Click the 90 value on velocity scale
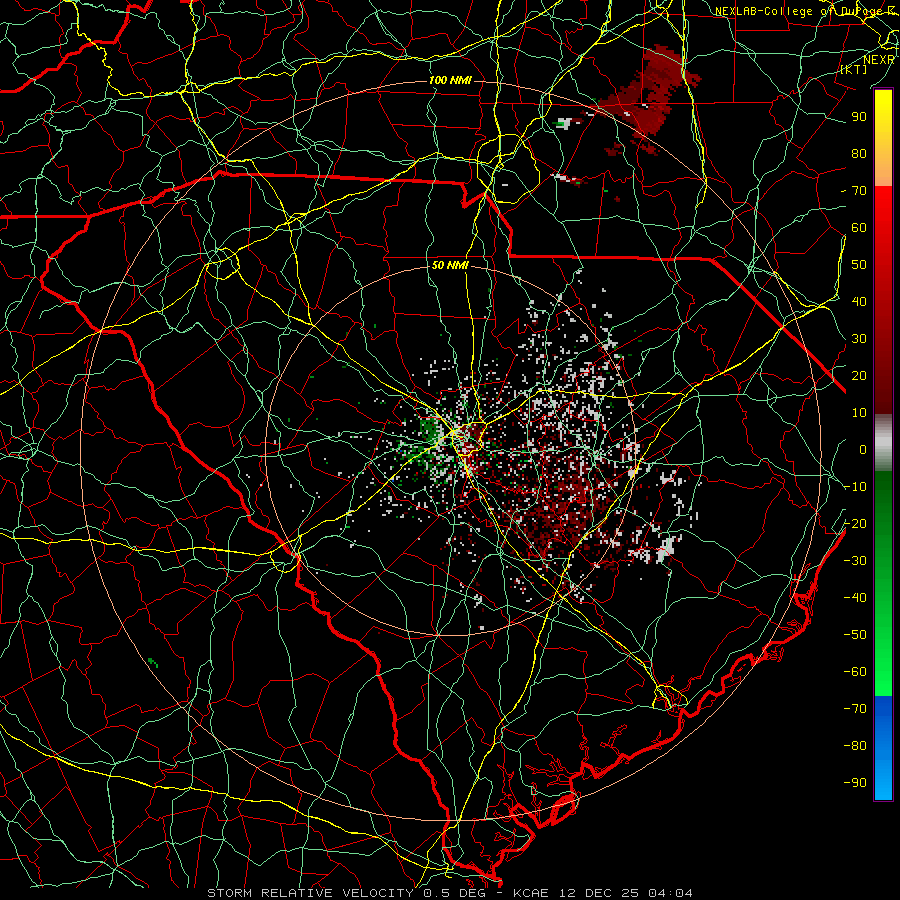900x900 pixels. (x=859, y=117)
